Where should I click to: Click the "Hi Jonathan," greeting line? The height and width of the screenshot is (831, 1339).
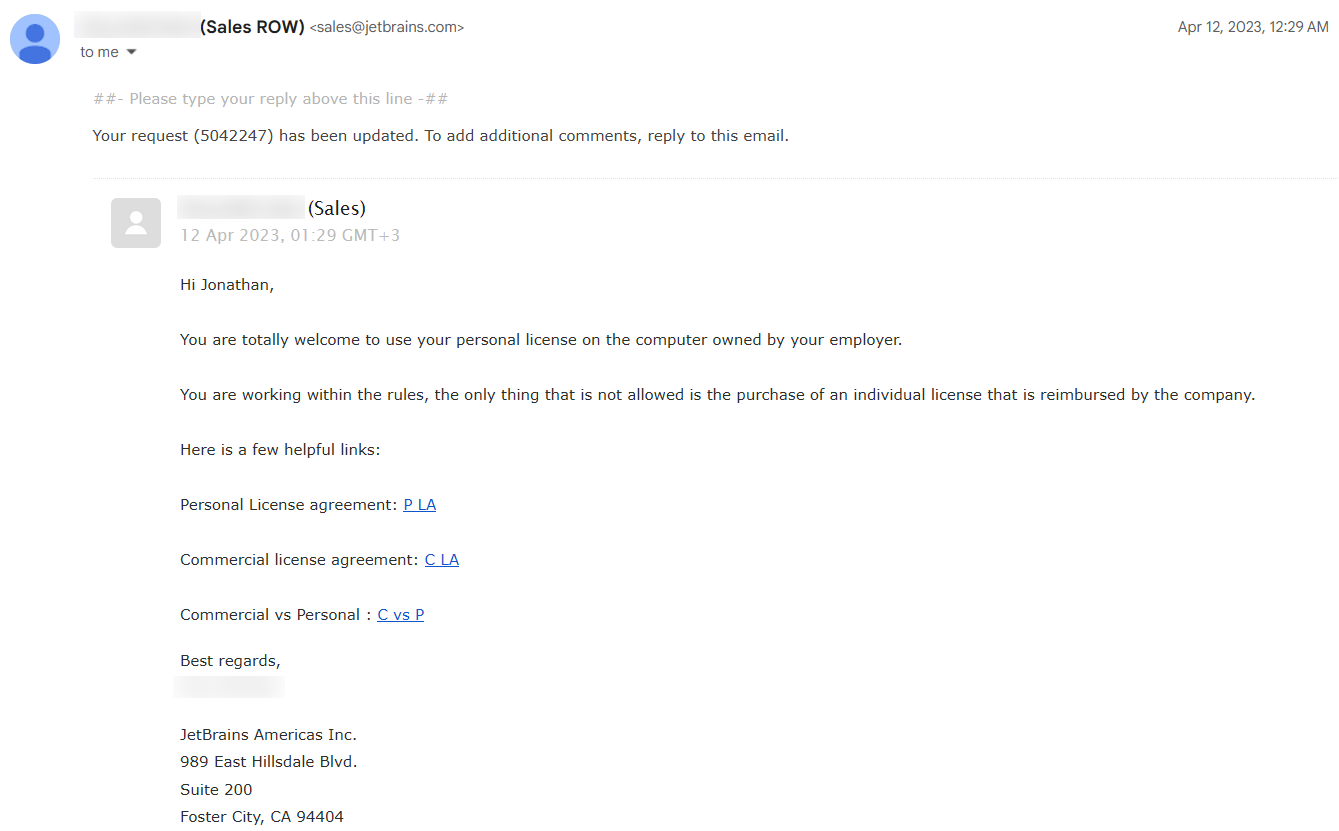227,285
